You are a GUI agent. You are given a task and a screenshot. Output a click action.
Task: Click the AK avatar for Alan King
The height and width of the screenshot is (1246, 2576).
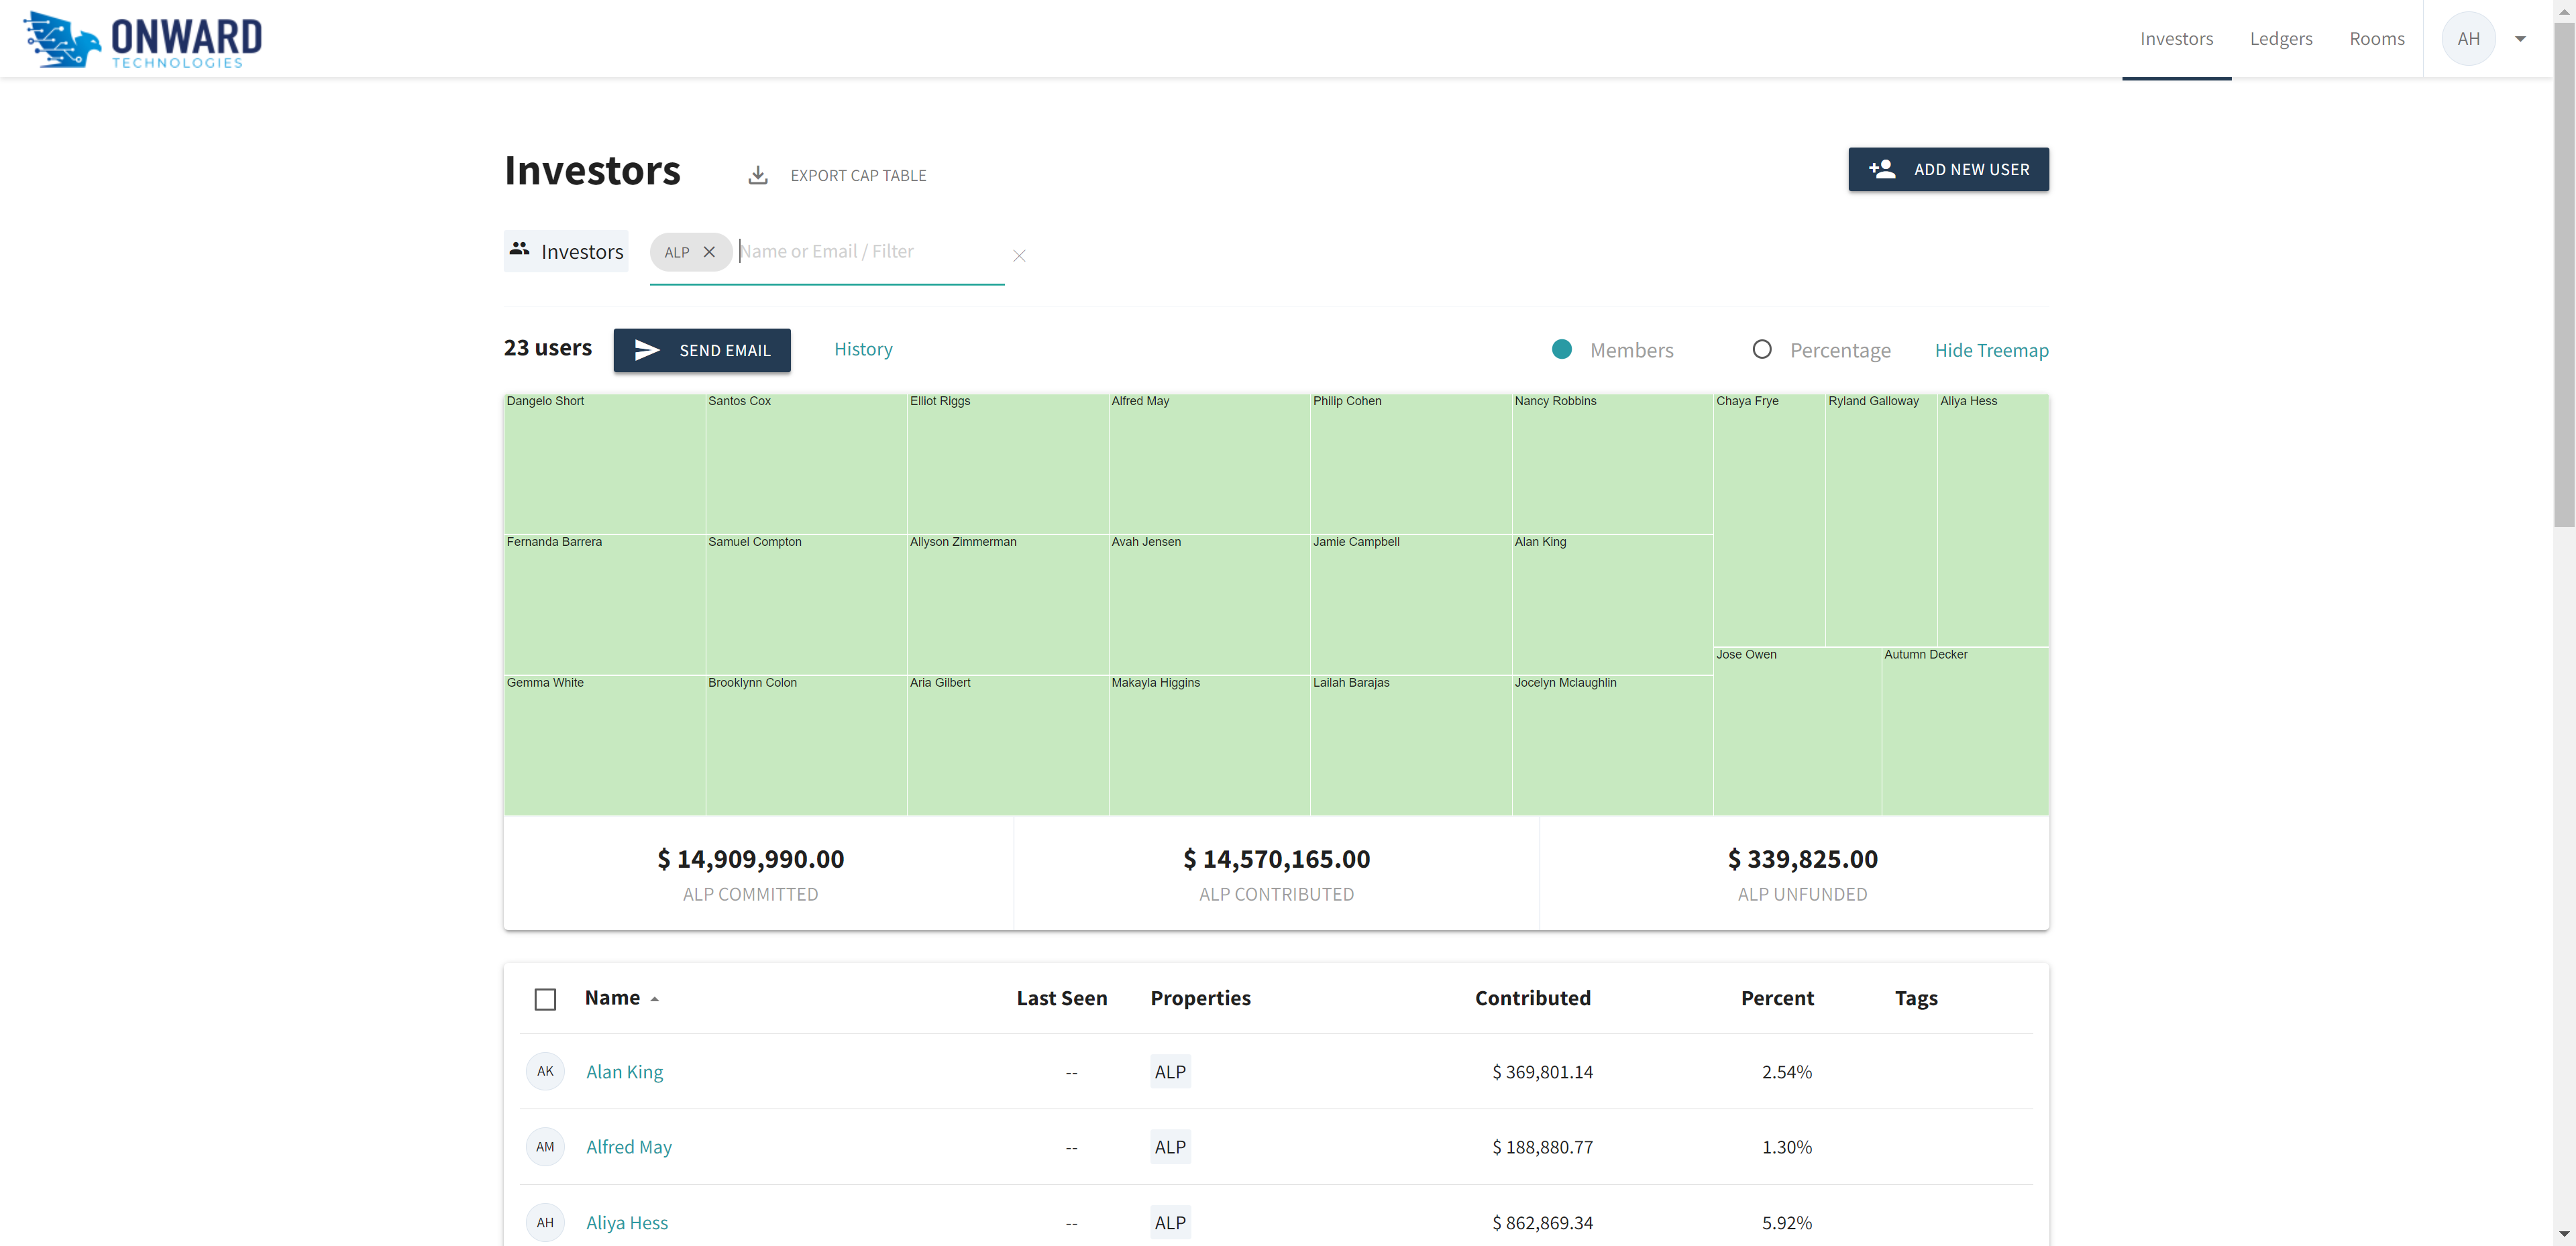[545, 1071]
